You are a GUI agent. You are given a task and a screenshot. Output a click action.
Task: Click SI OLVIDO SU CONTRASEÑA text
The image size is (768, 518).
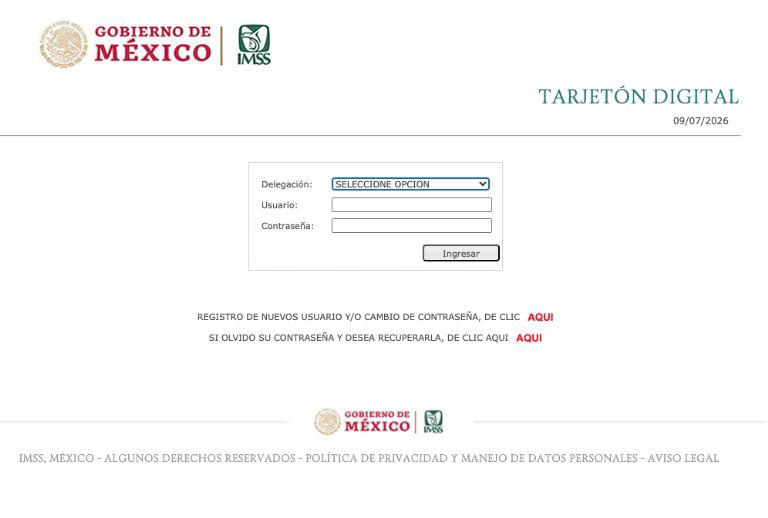click(x=359, y=338)
